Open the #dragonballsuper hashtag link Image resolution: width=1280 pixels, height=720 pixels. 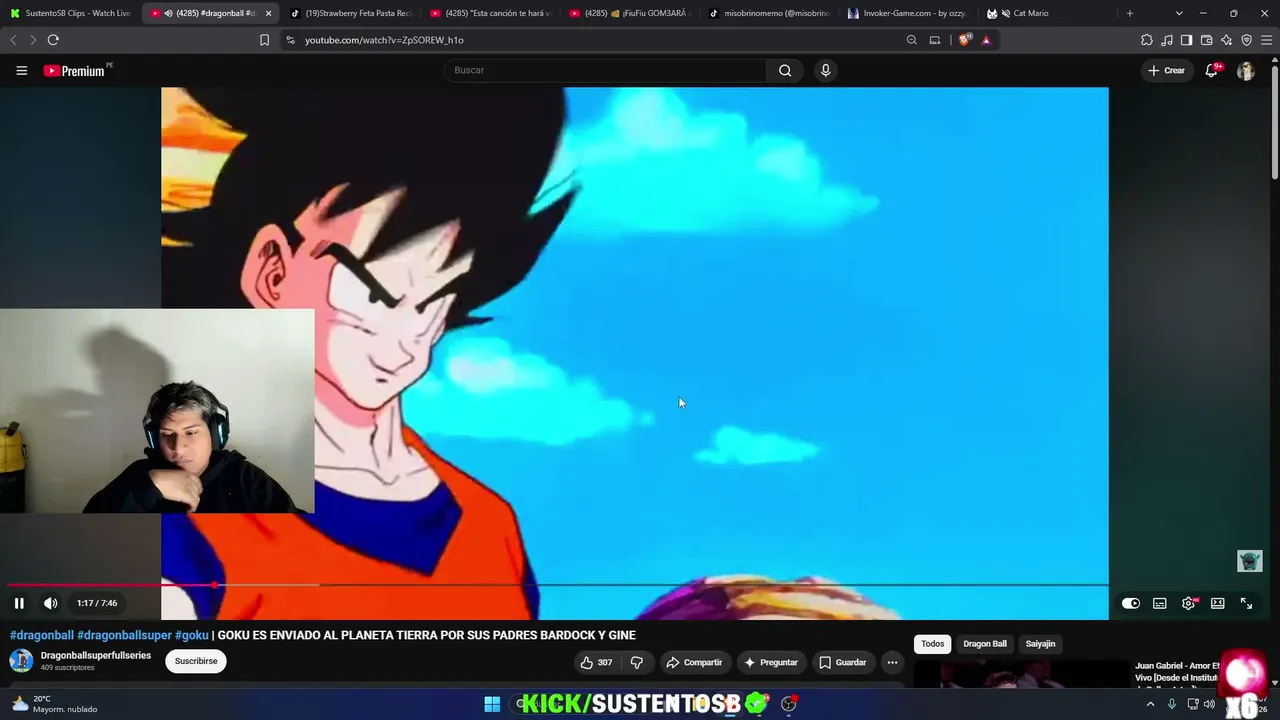click(x=124, y=635)
